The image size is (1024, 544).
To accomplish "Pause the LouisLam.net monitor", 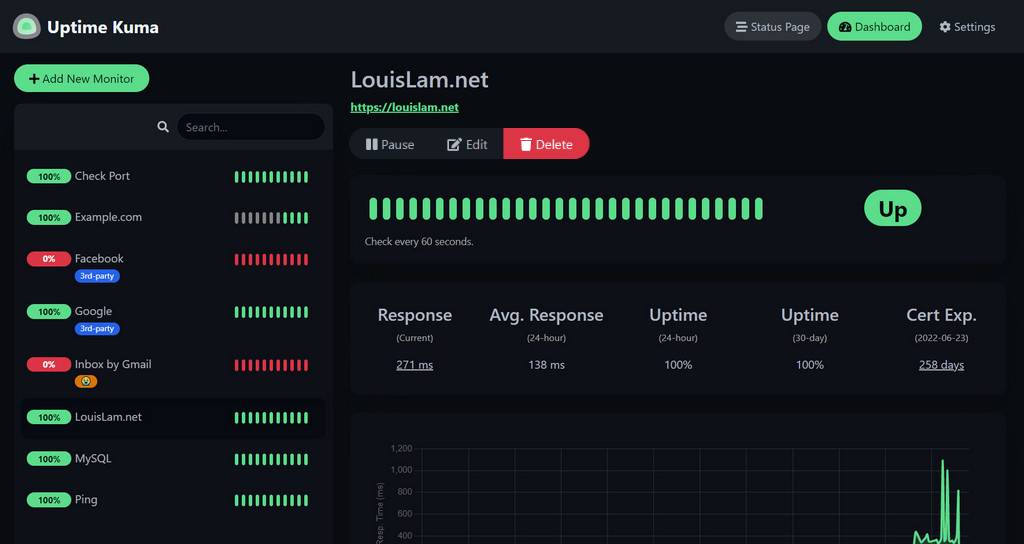I will [x=390, y=144].
